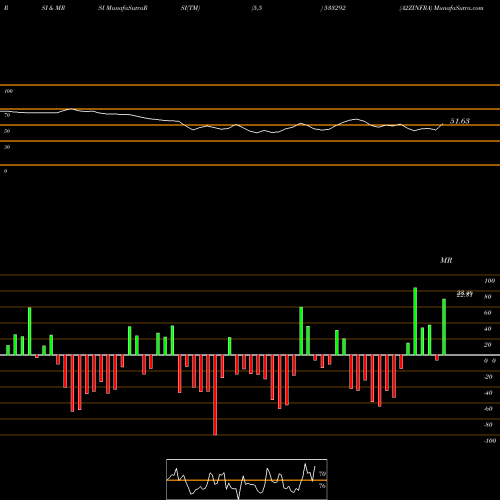Screen dimensions: 500x500
Task: Click the tallest red bar reaching -100
Action: pos(215,395)
